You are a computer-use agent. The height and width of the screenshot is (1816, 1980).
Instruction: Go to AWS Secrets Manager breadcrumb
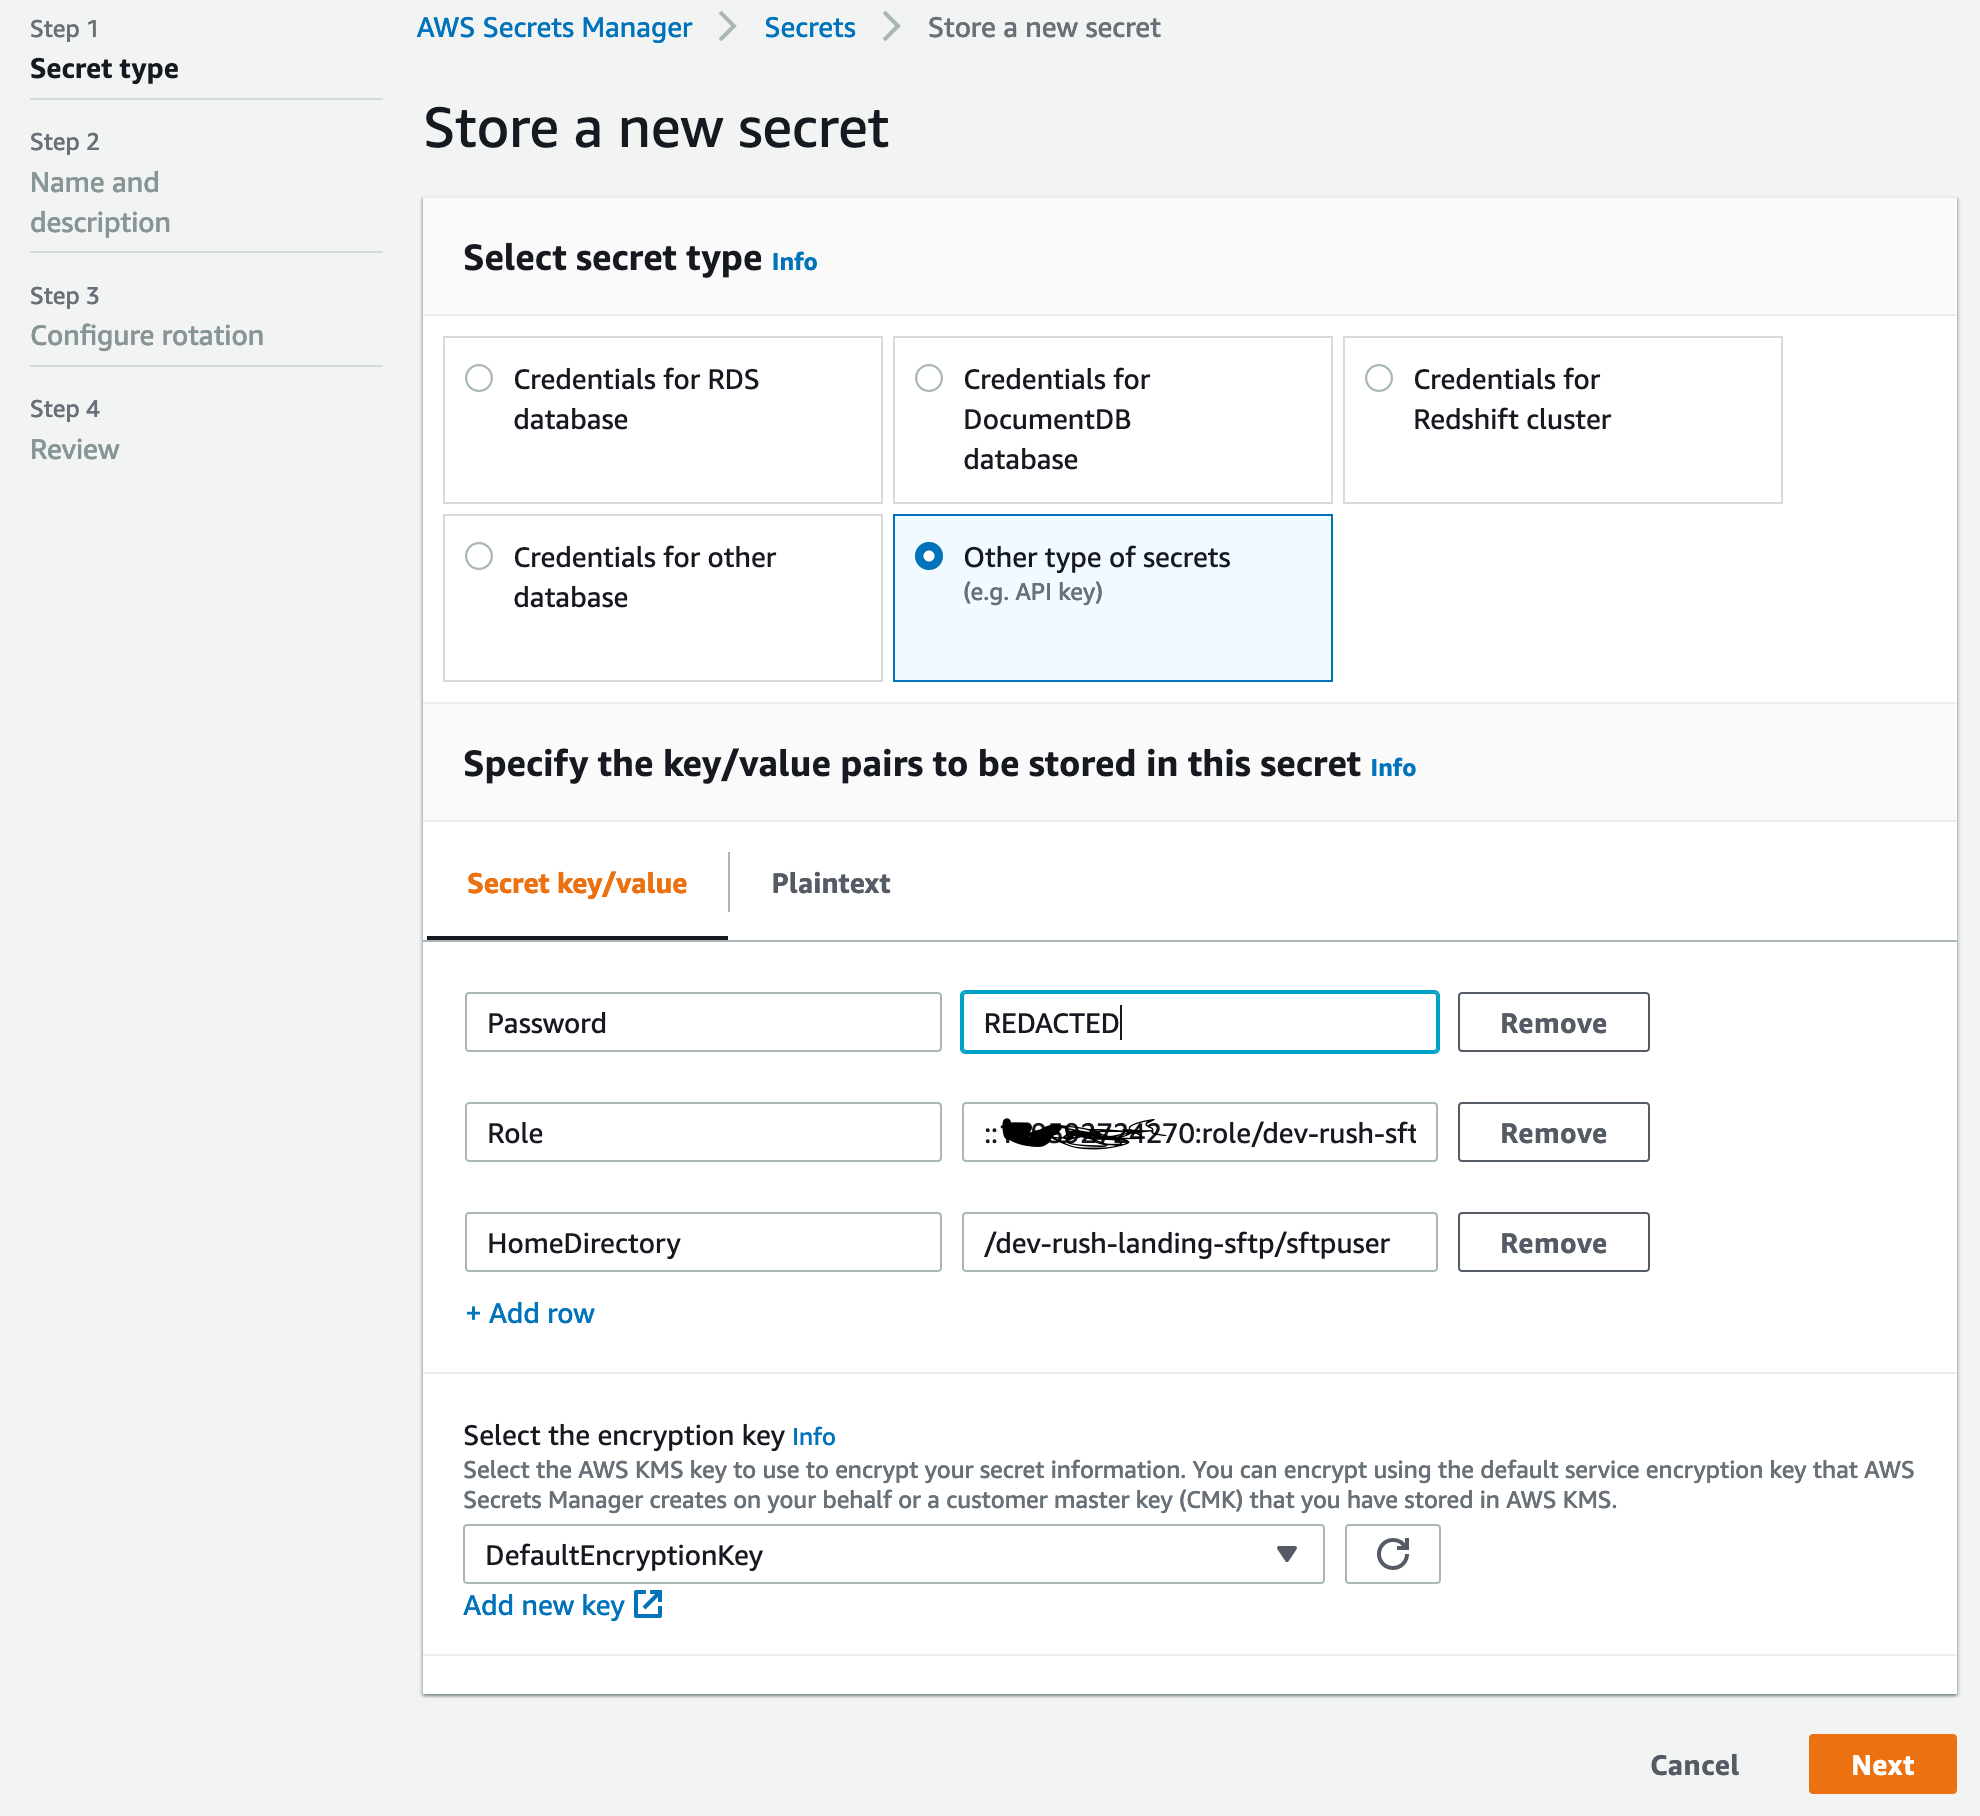click(554, 28)
